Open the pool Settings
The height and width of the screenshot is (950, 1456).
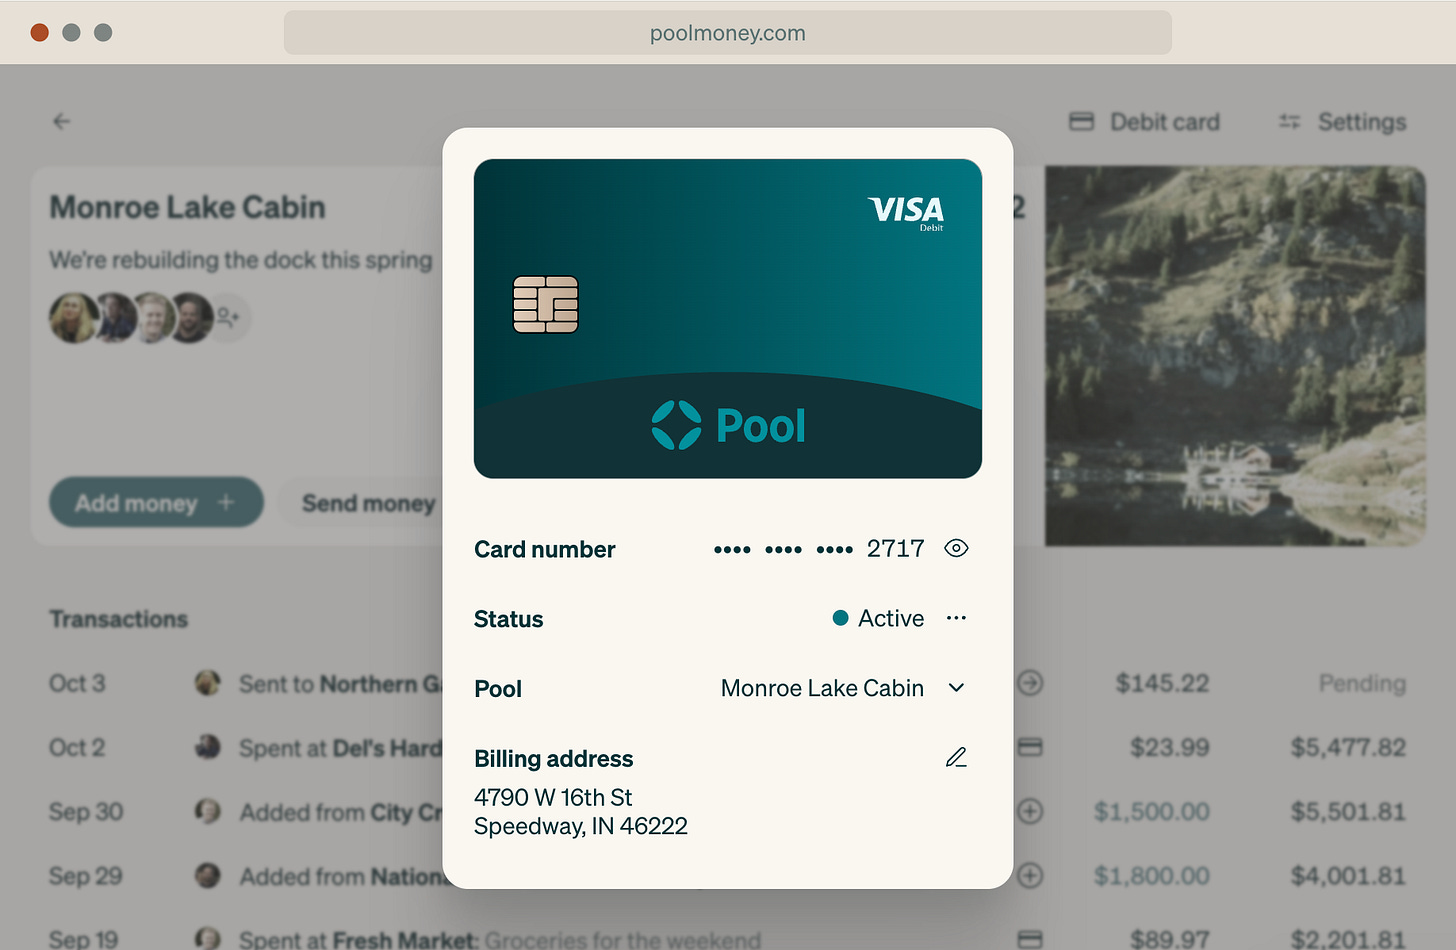tap(1342, 122)
